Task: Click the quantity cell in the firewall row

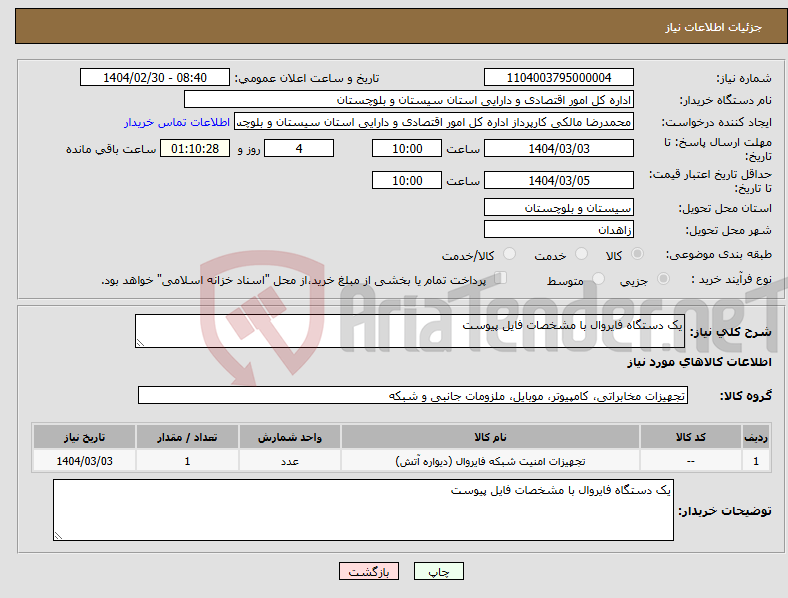Action: point(187,461)
